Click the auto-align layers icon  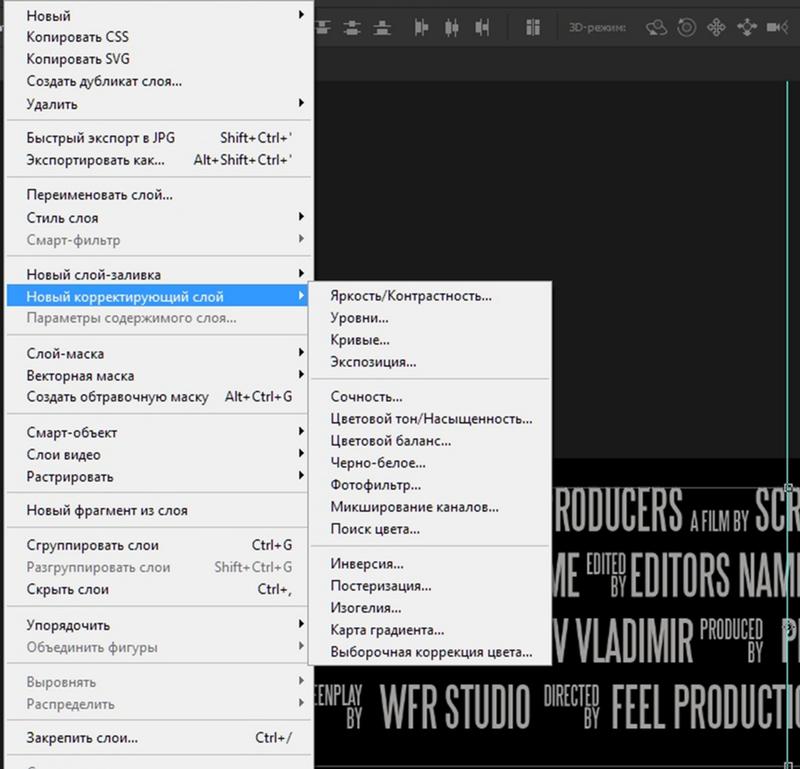click(533, 27)
